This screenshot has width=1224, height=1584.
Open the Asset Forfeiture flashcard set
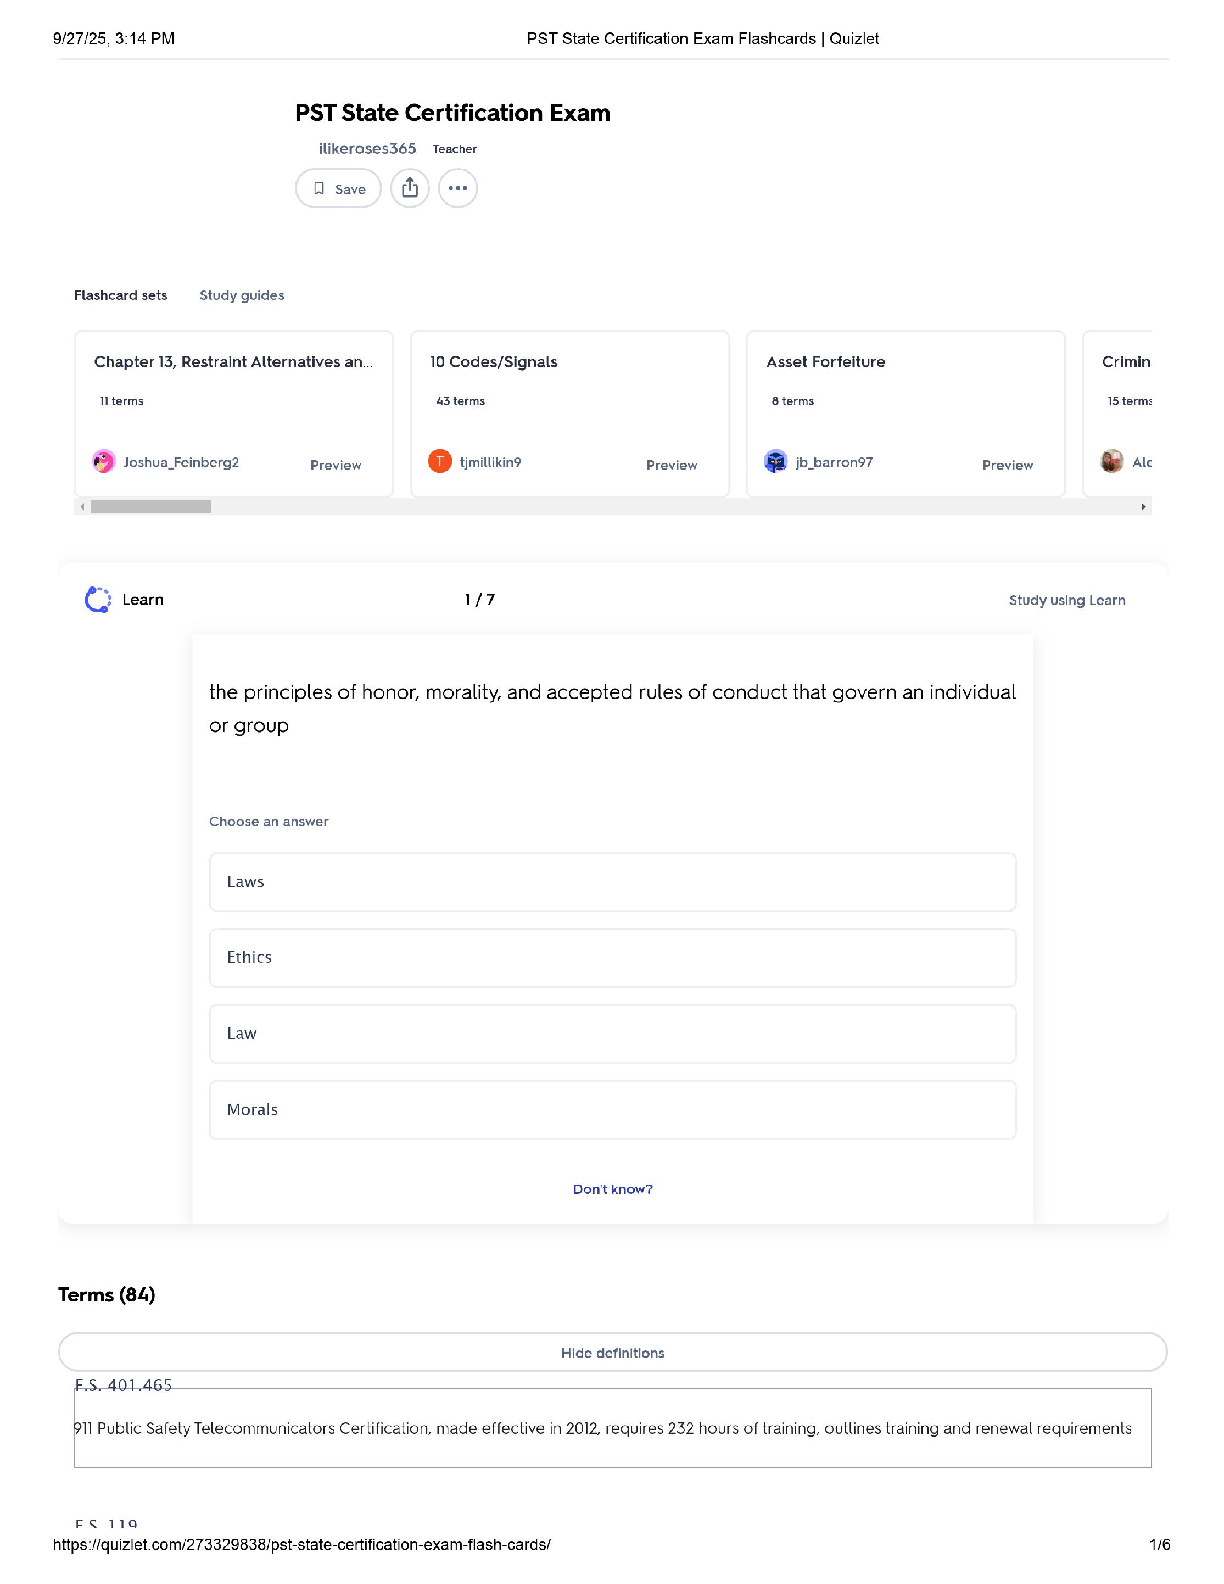[x=826, y=362]
